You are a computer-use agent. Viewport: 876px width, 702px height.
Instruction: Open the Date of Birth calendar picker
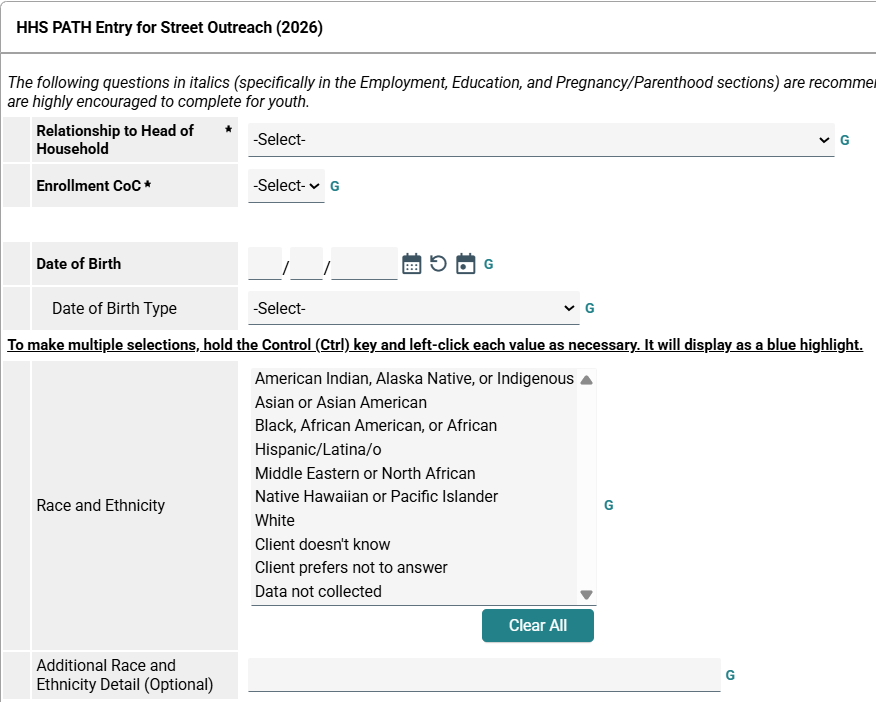coord(412,264)
